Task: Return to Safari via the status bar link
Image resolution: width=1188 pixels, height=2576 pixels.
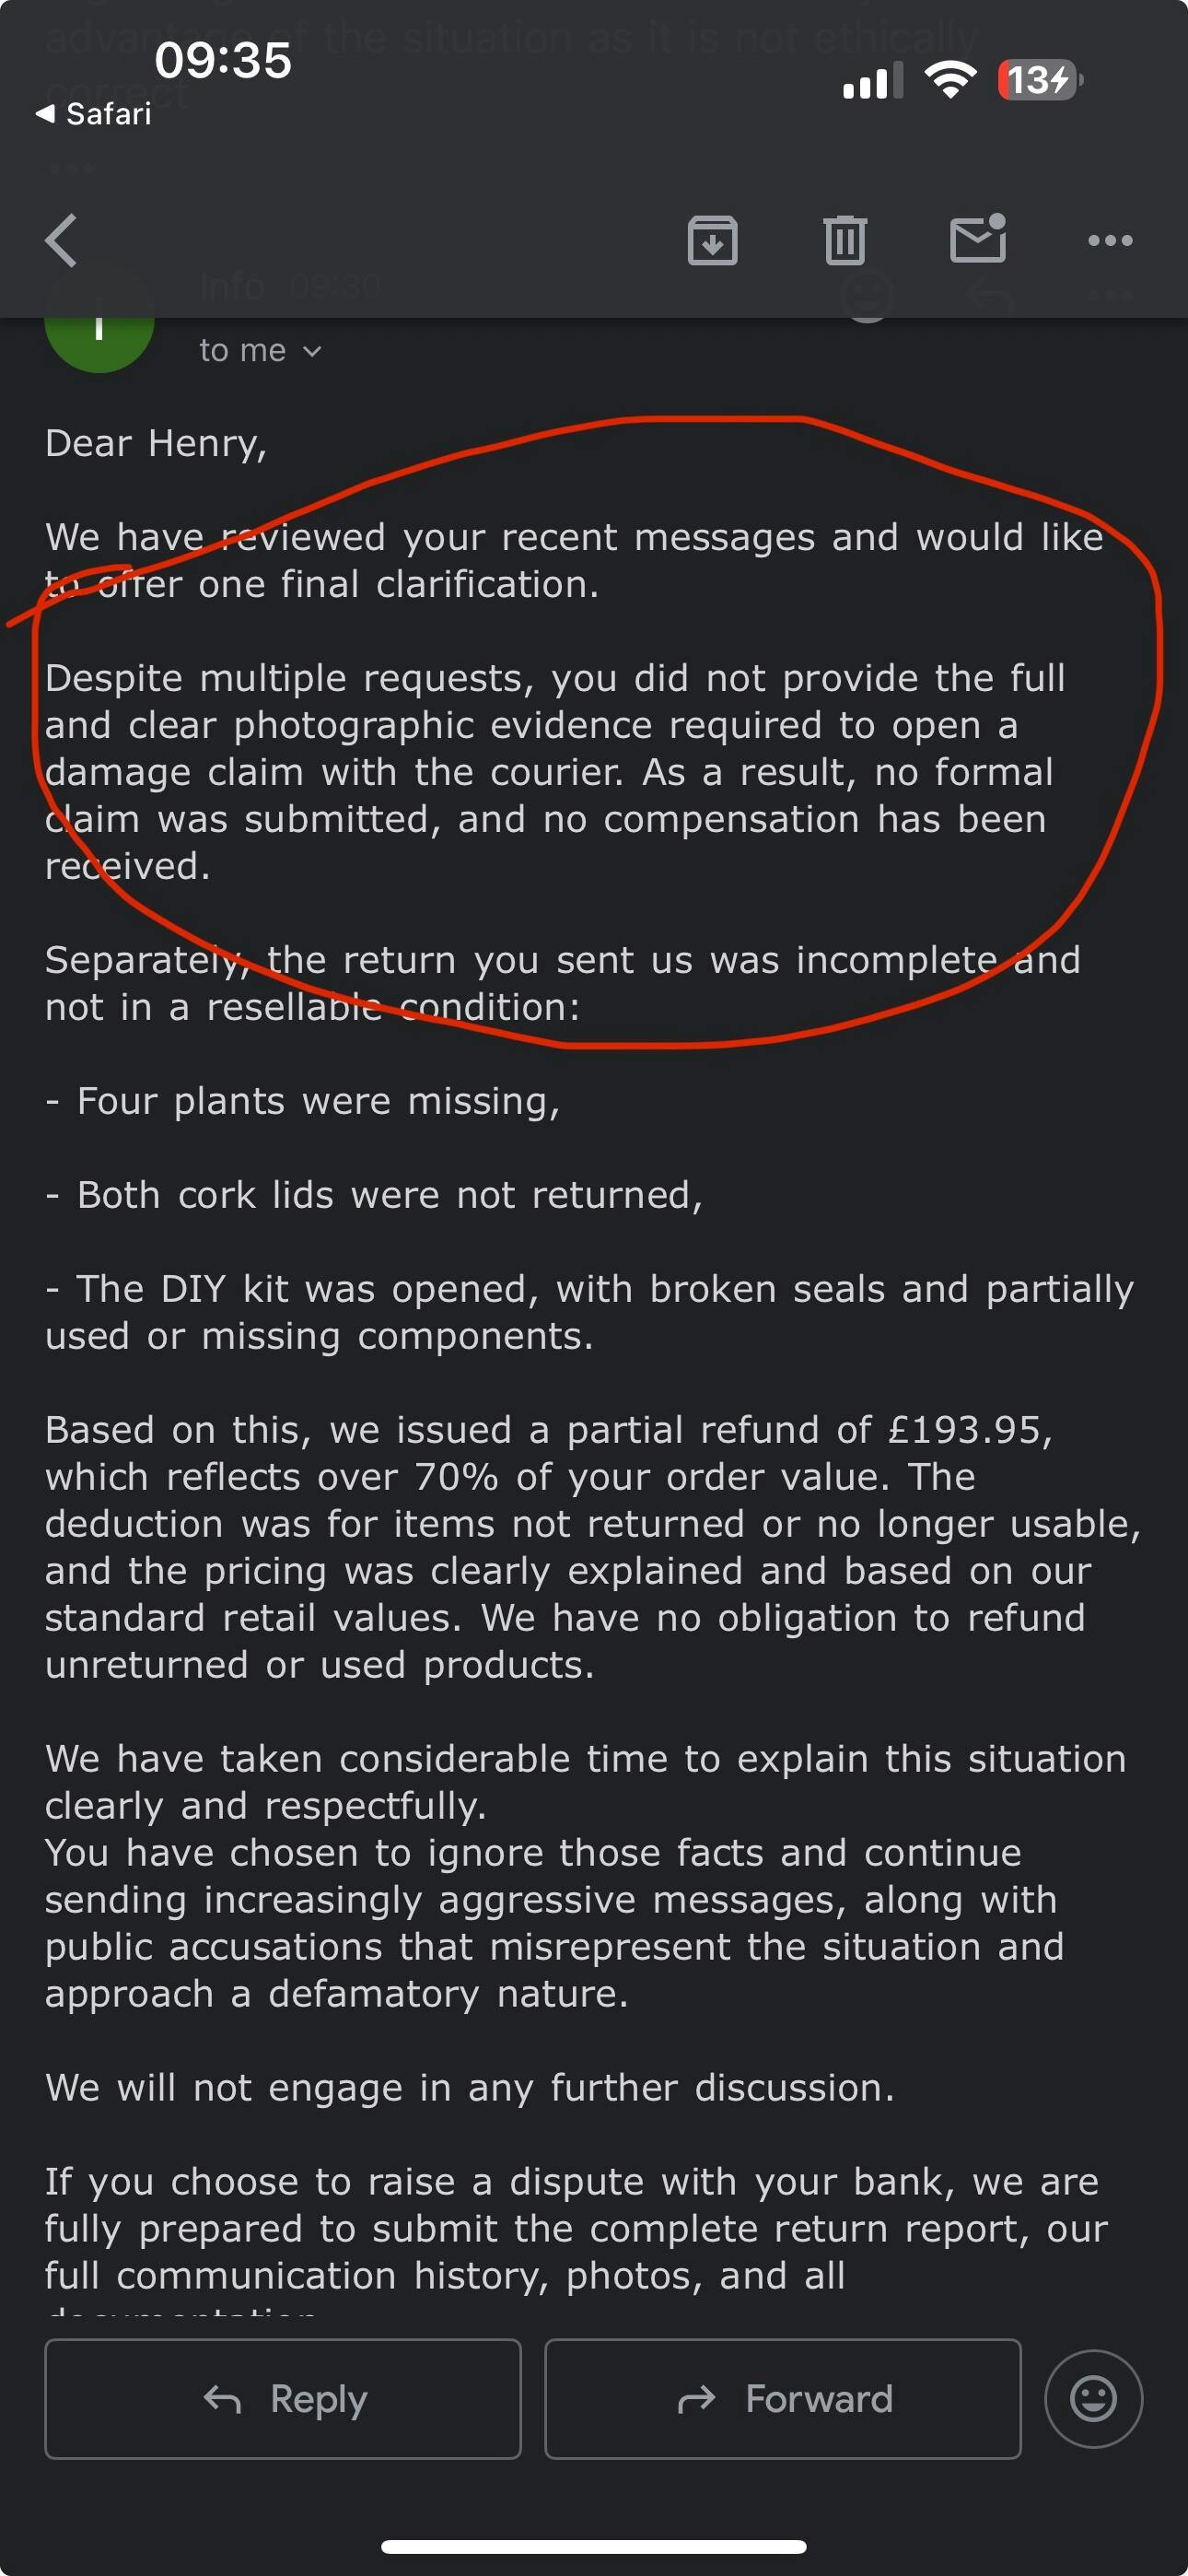Action: [94, 114]
